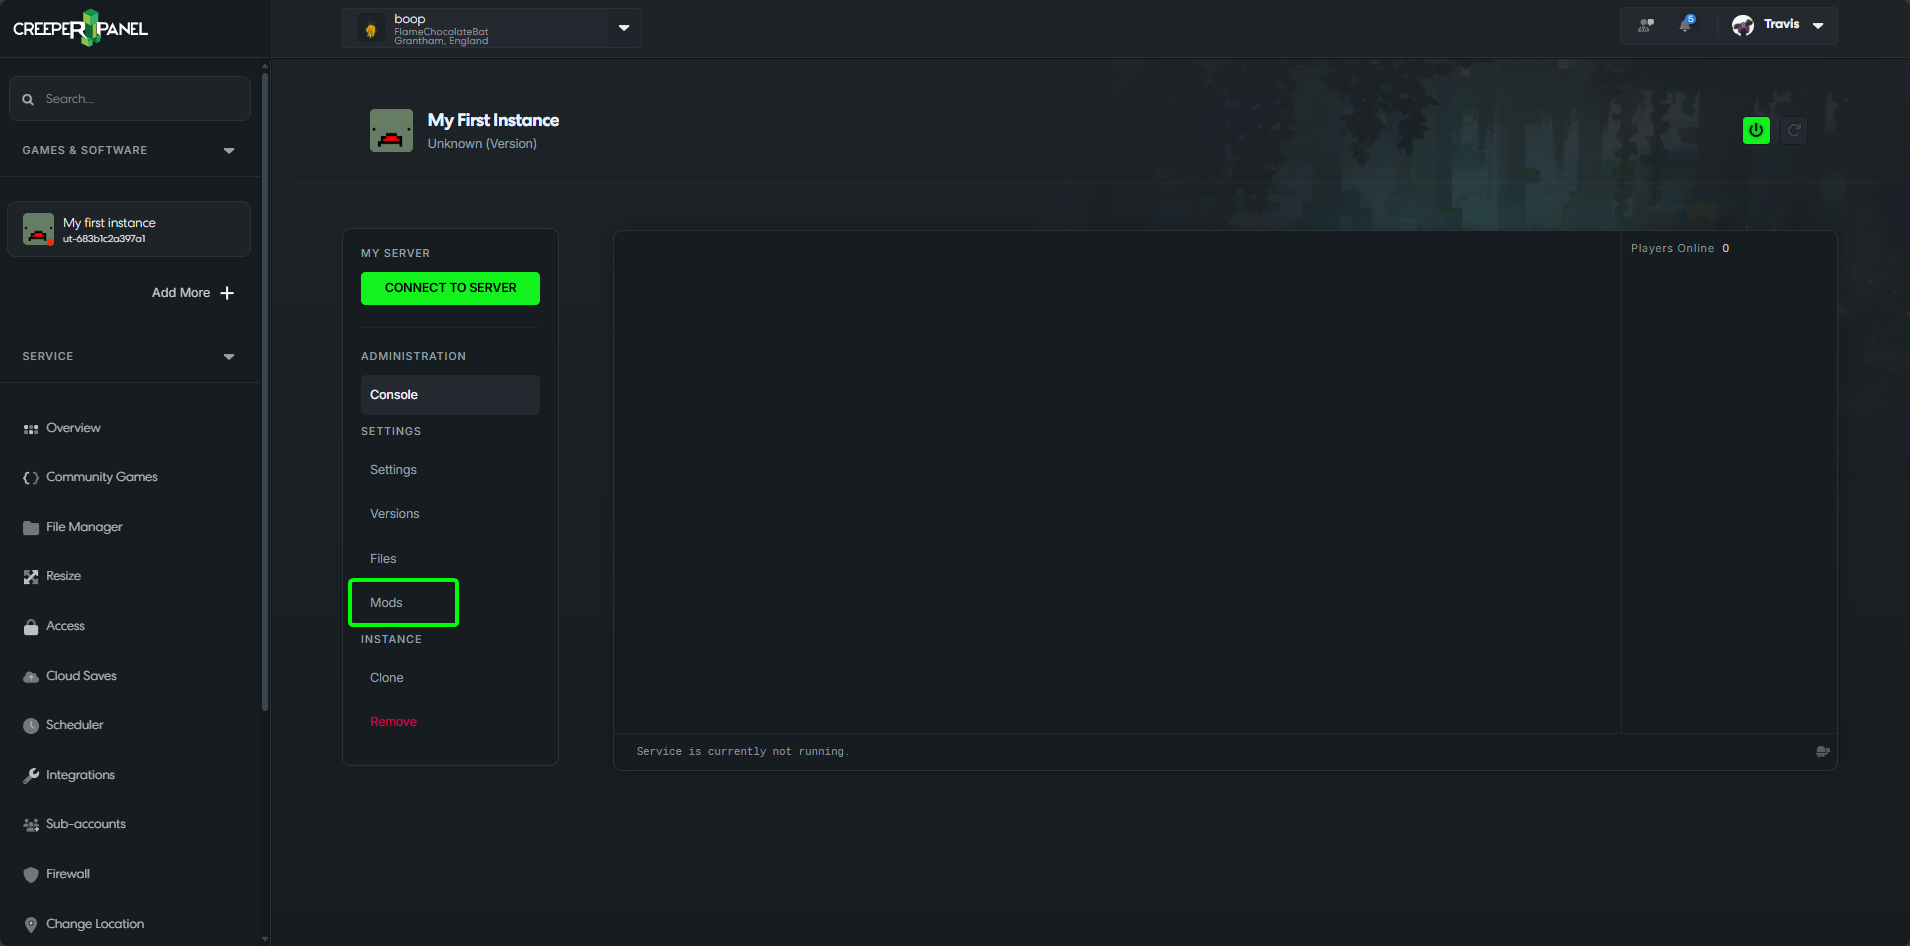Screen dimensions: 1910x946
Task: Click the File Manager folder icon
Action: tap(31, 528)
